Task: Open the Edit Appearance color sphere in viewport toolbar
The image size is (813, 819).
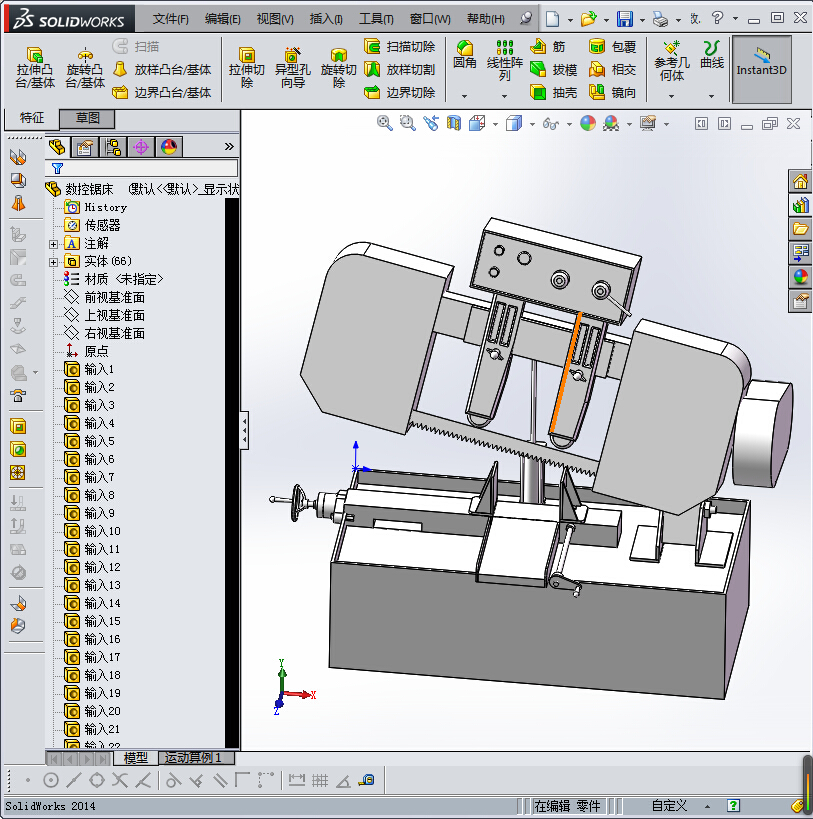Action: click(588, 123)
